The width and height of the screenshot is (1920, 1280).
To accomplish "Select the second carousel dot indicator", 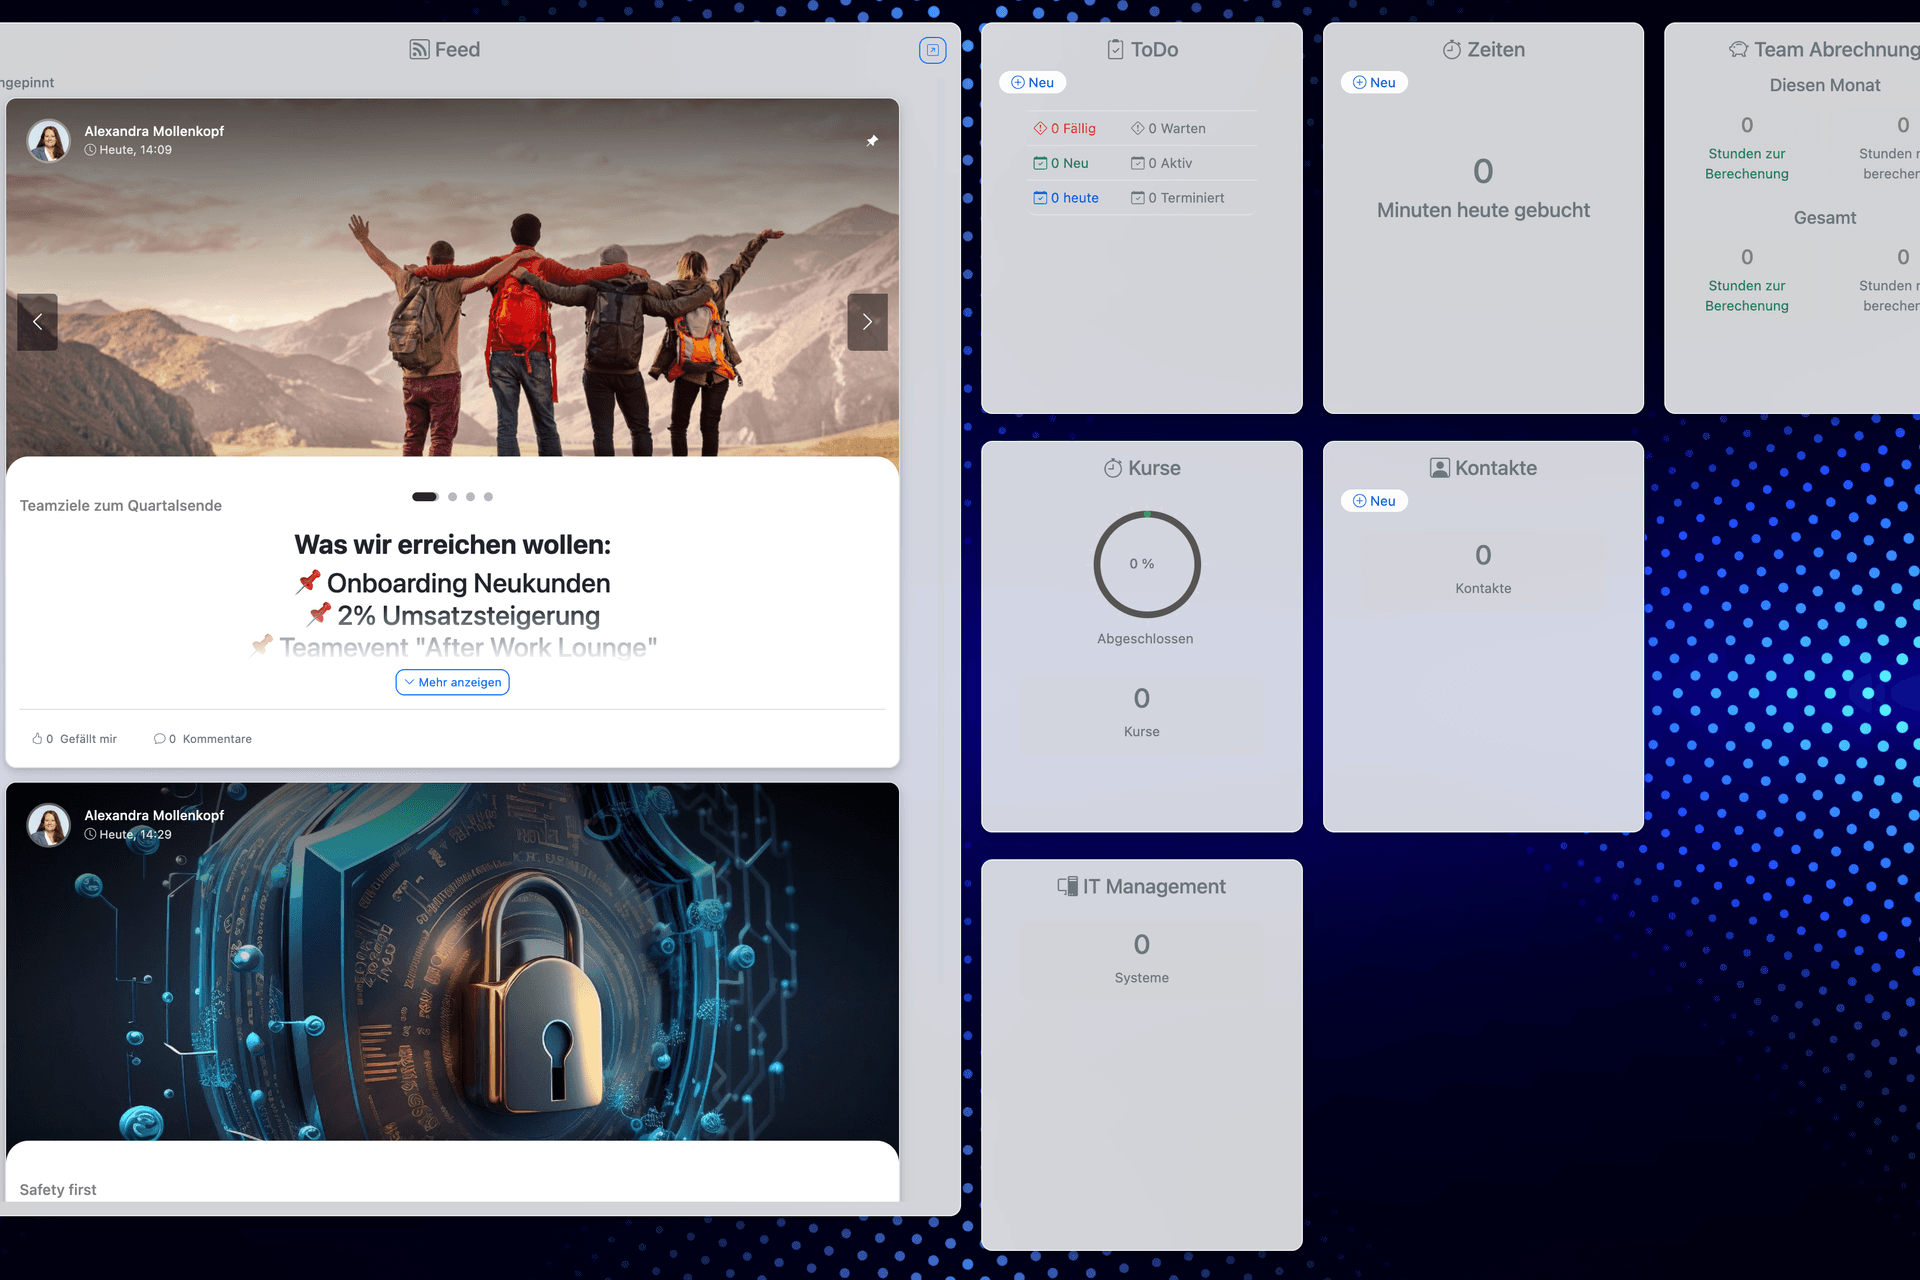I will 452,497.
